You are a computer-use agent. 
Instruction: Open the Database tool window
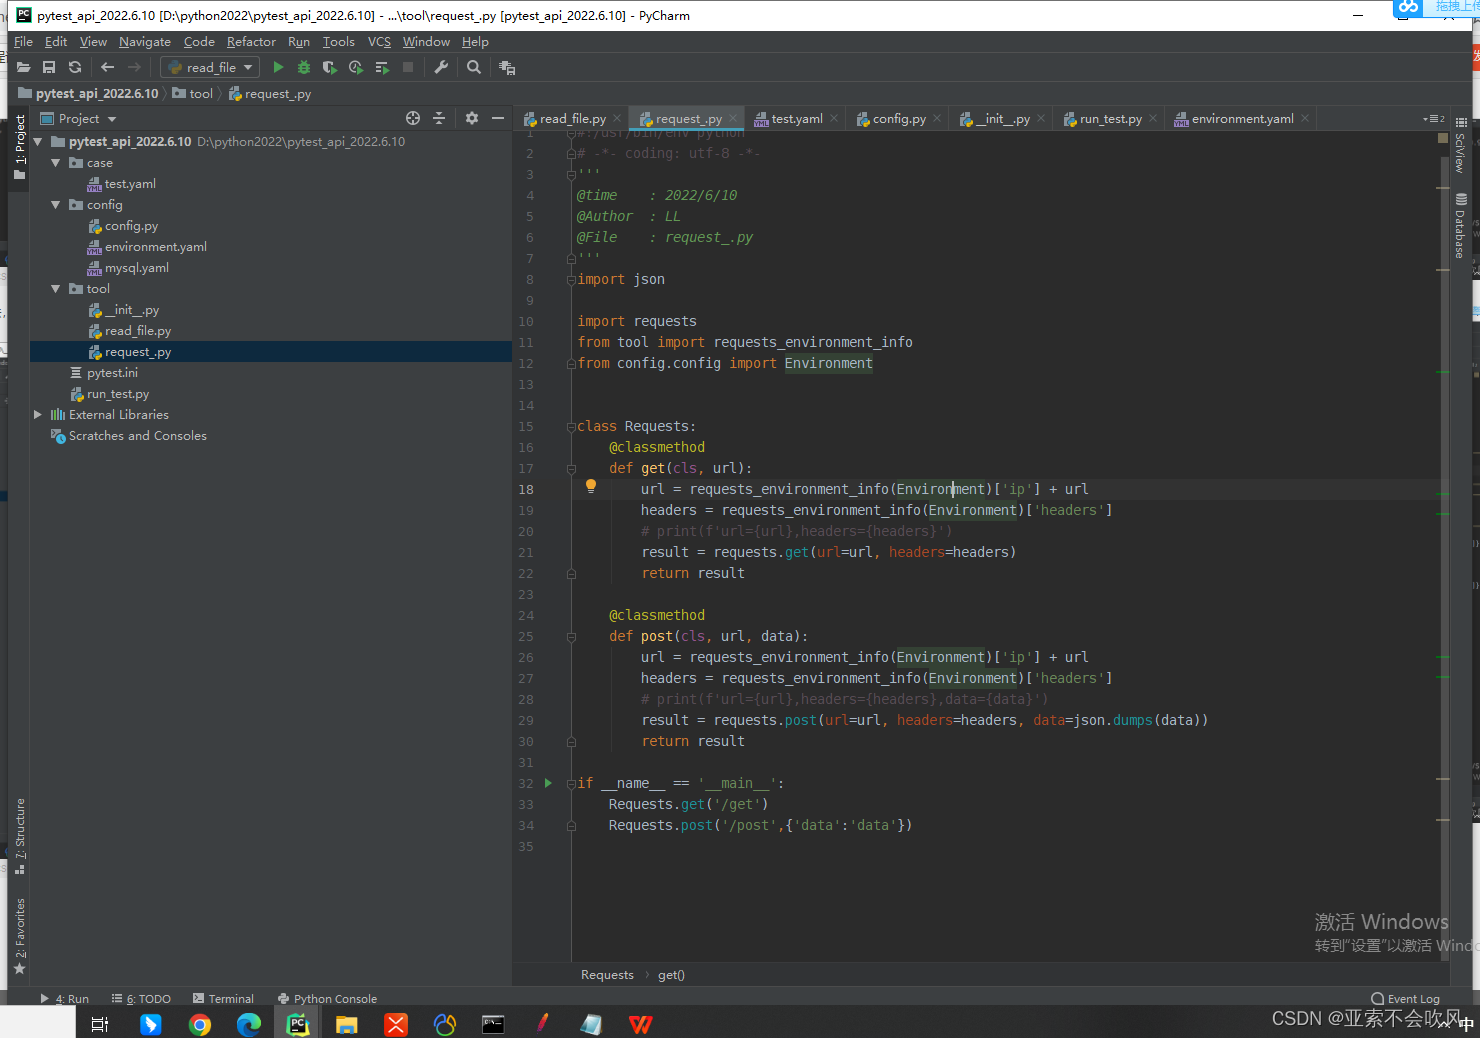(x=1461, y=226)
